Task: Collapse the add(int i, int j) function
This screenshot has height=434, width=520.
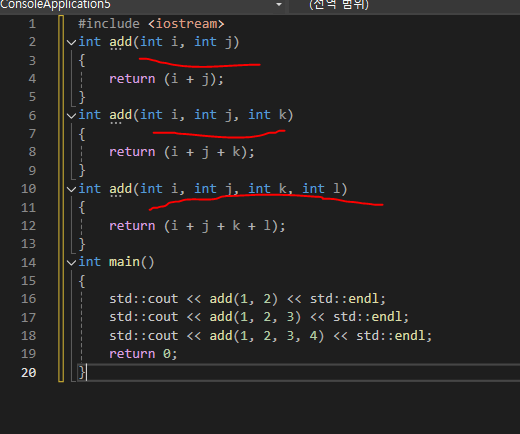Action: click(x=71, y=42)
